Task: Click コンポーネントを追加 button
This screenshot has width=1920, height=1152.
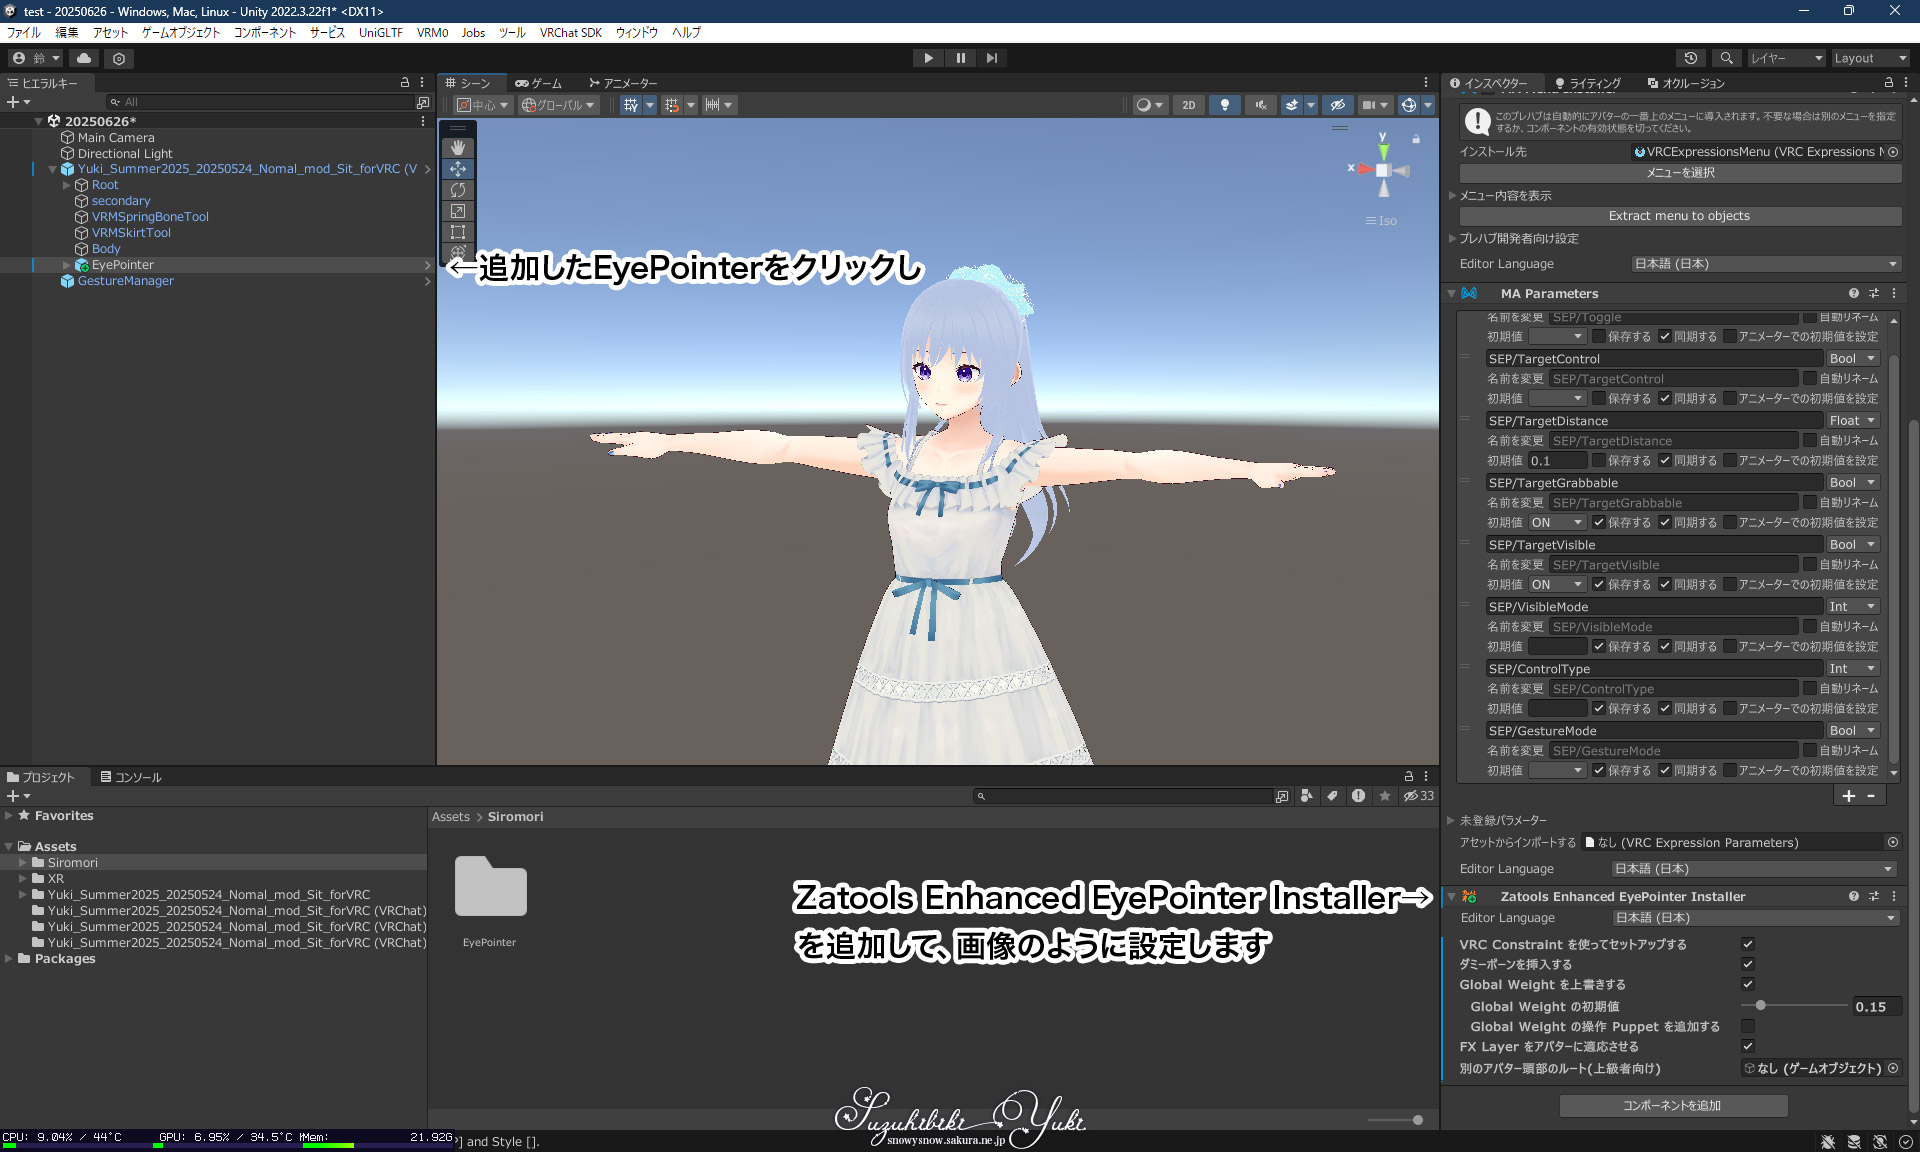Action: click(x=1672, y=1106)
